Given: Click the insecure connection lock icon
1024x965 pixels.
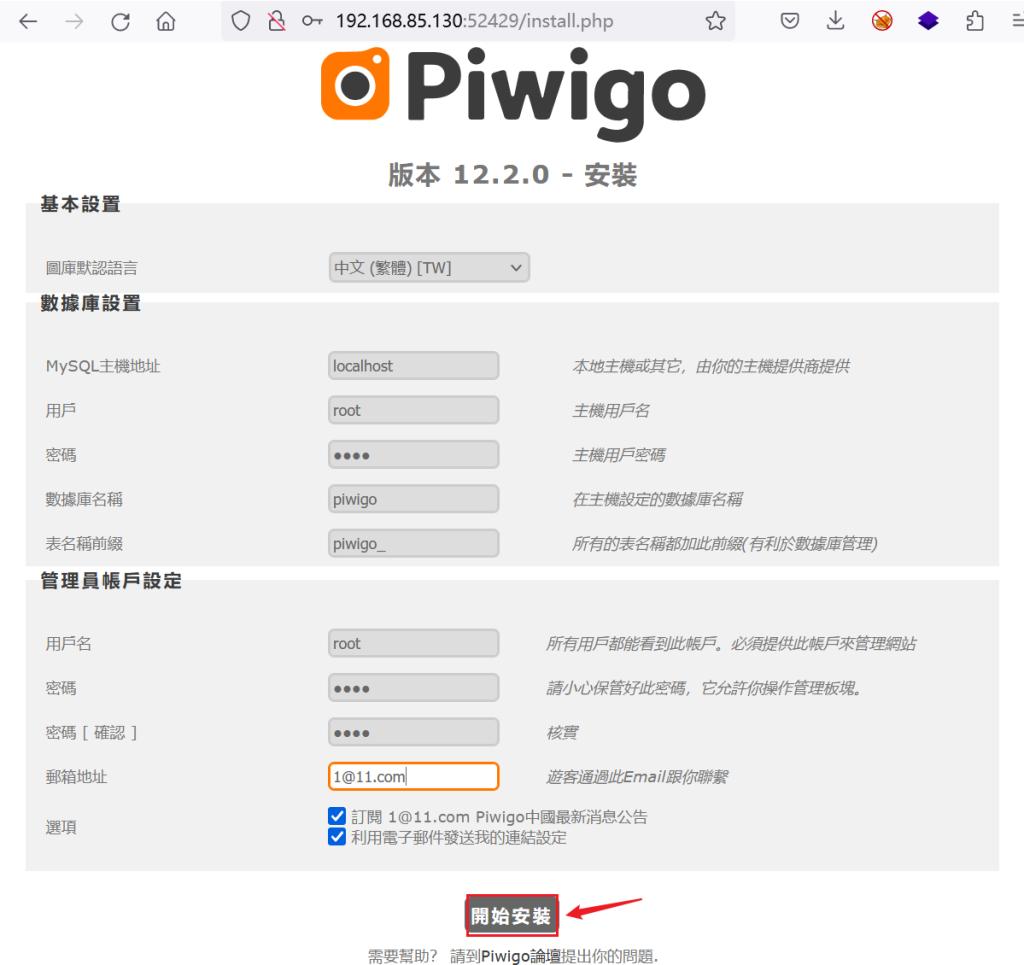Looking at the screenshot, I should (x=276, y=21).
